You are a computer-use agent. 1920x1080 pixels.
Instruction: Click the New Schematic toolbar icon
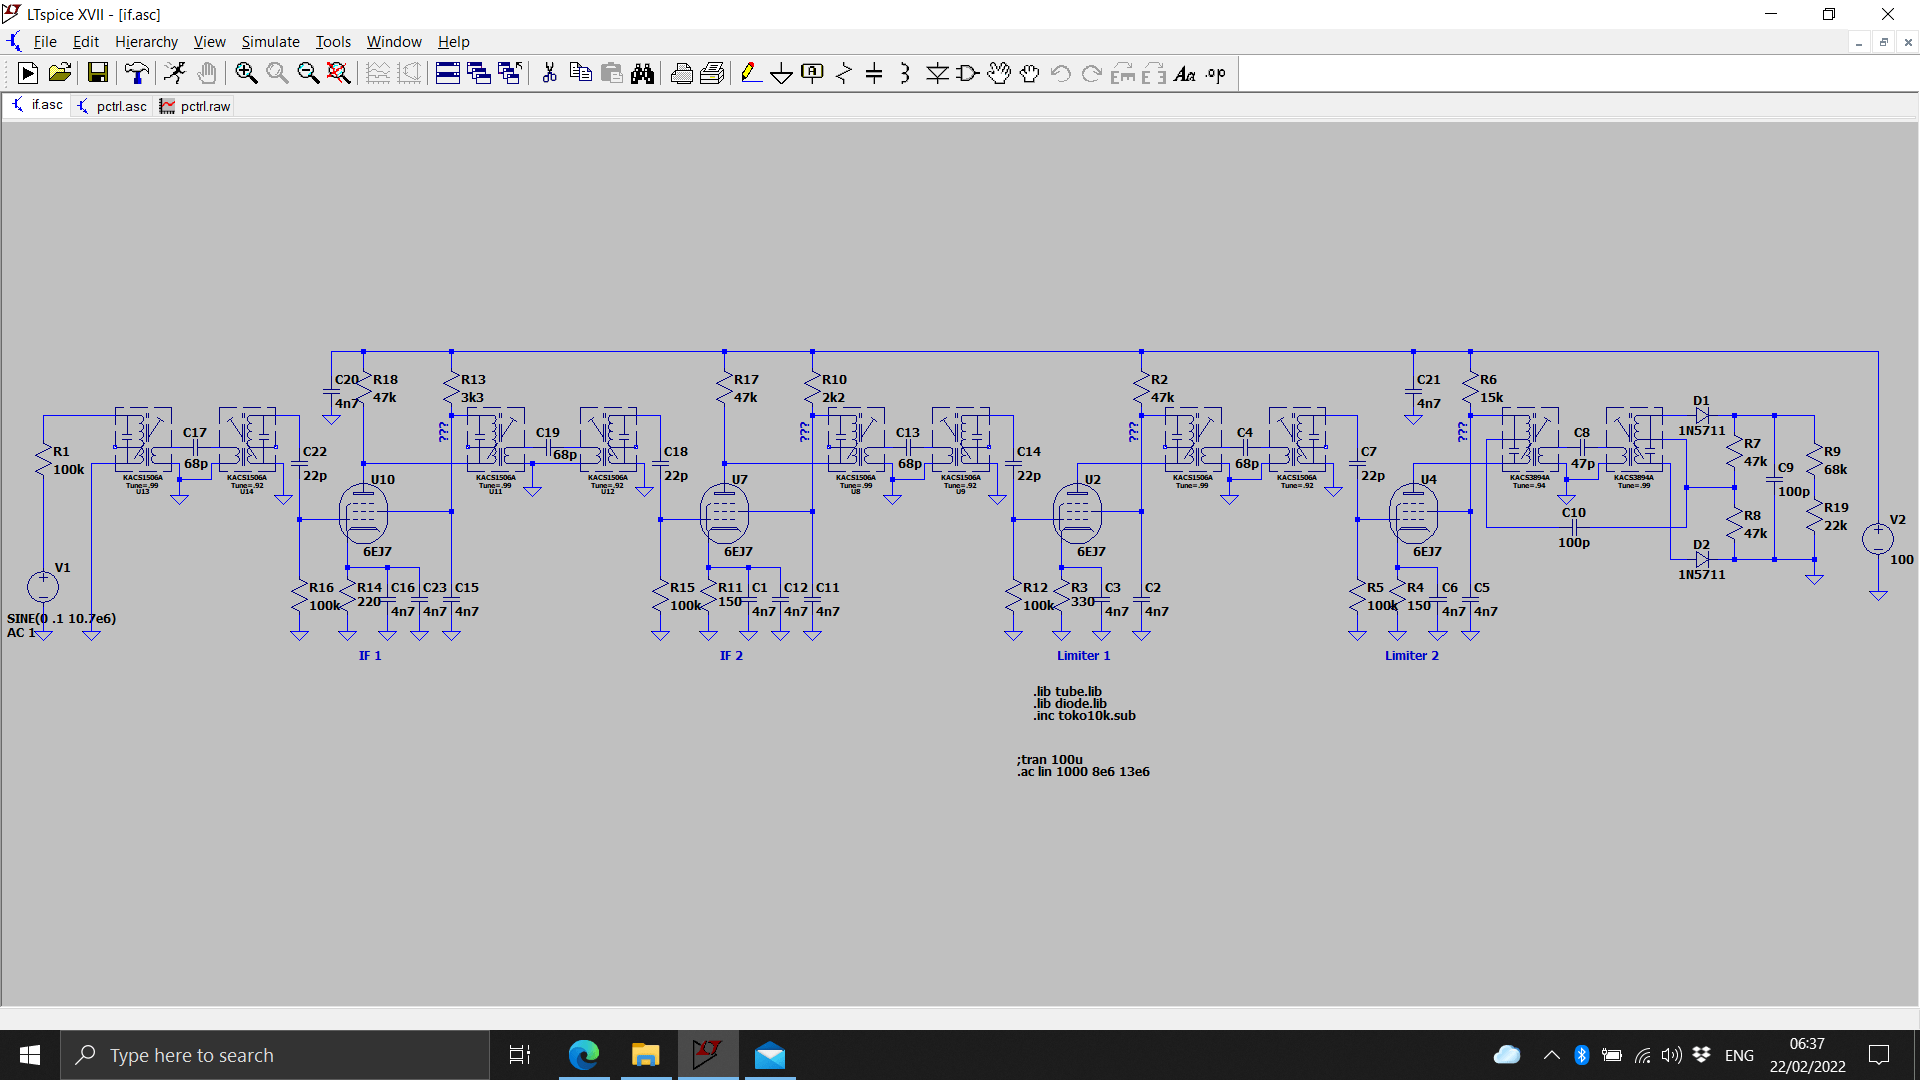[x=28, y=73]
